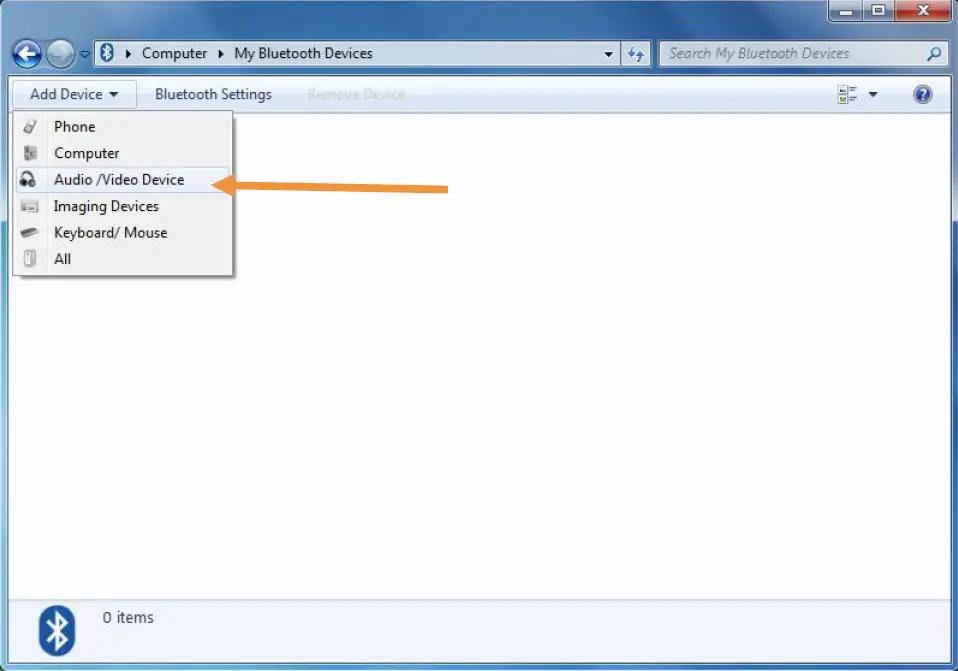Screen dimensions: 958x671
Task: Click the refresh button beside address bar
Action: click(635, 54)
